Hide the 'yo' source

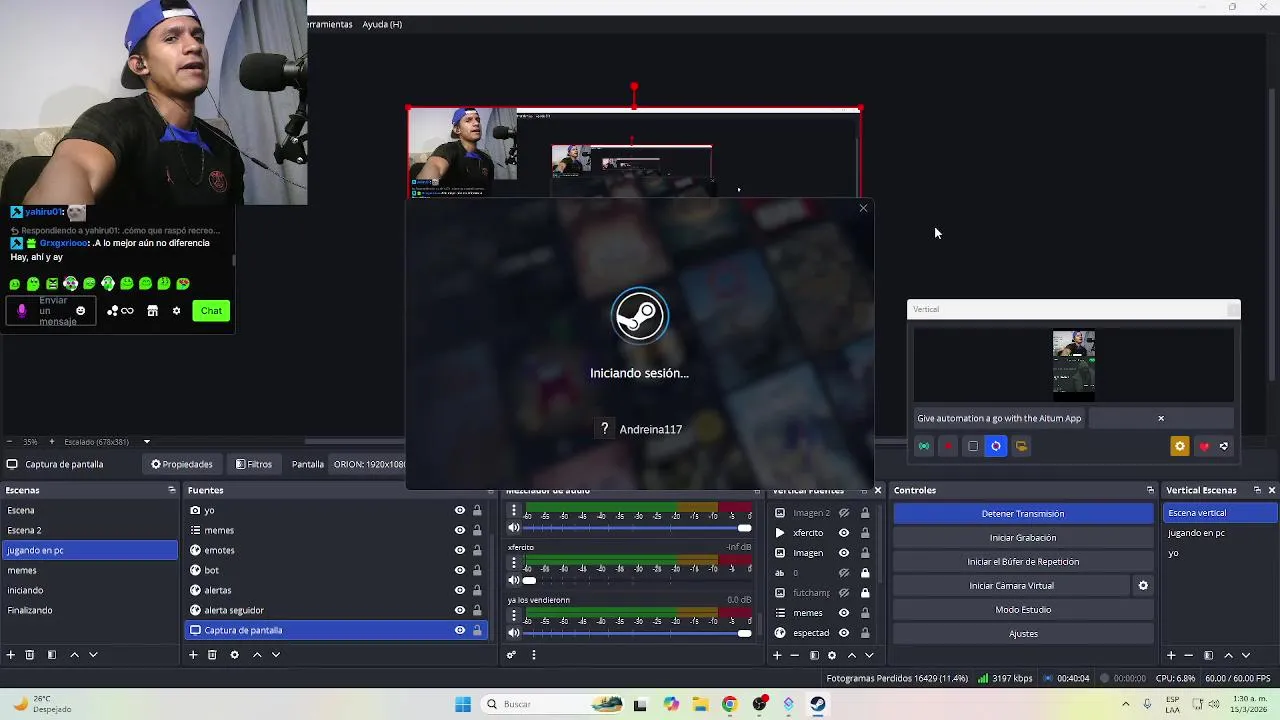click(460, 510)
